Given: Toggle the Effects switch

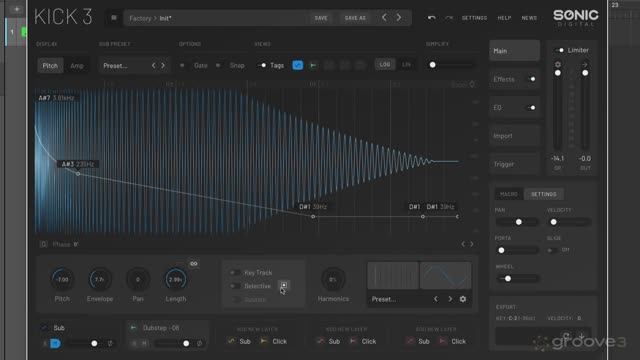Looking at the screenshot, I should (x=531, y=79).
